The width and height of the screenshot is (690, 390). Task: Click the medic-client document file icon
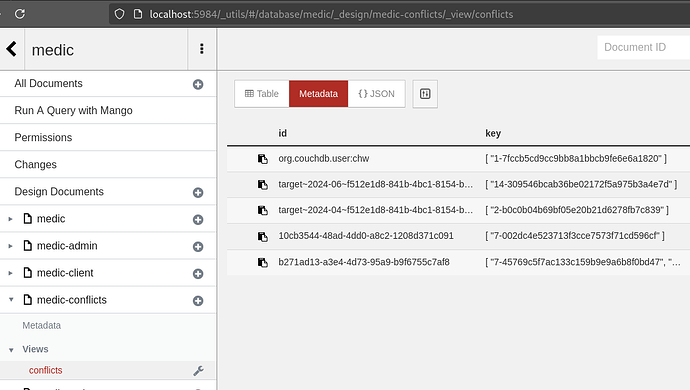28,273
